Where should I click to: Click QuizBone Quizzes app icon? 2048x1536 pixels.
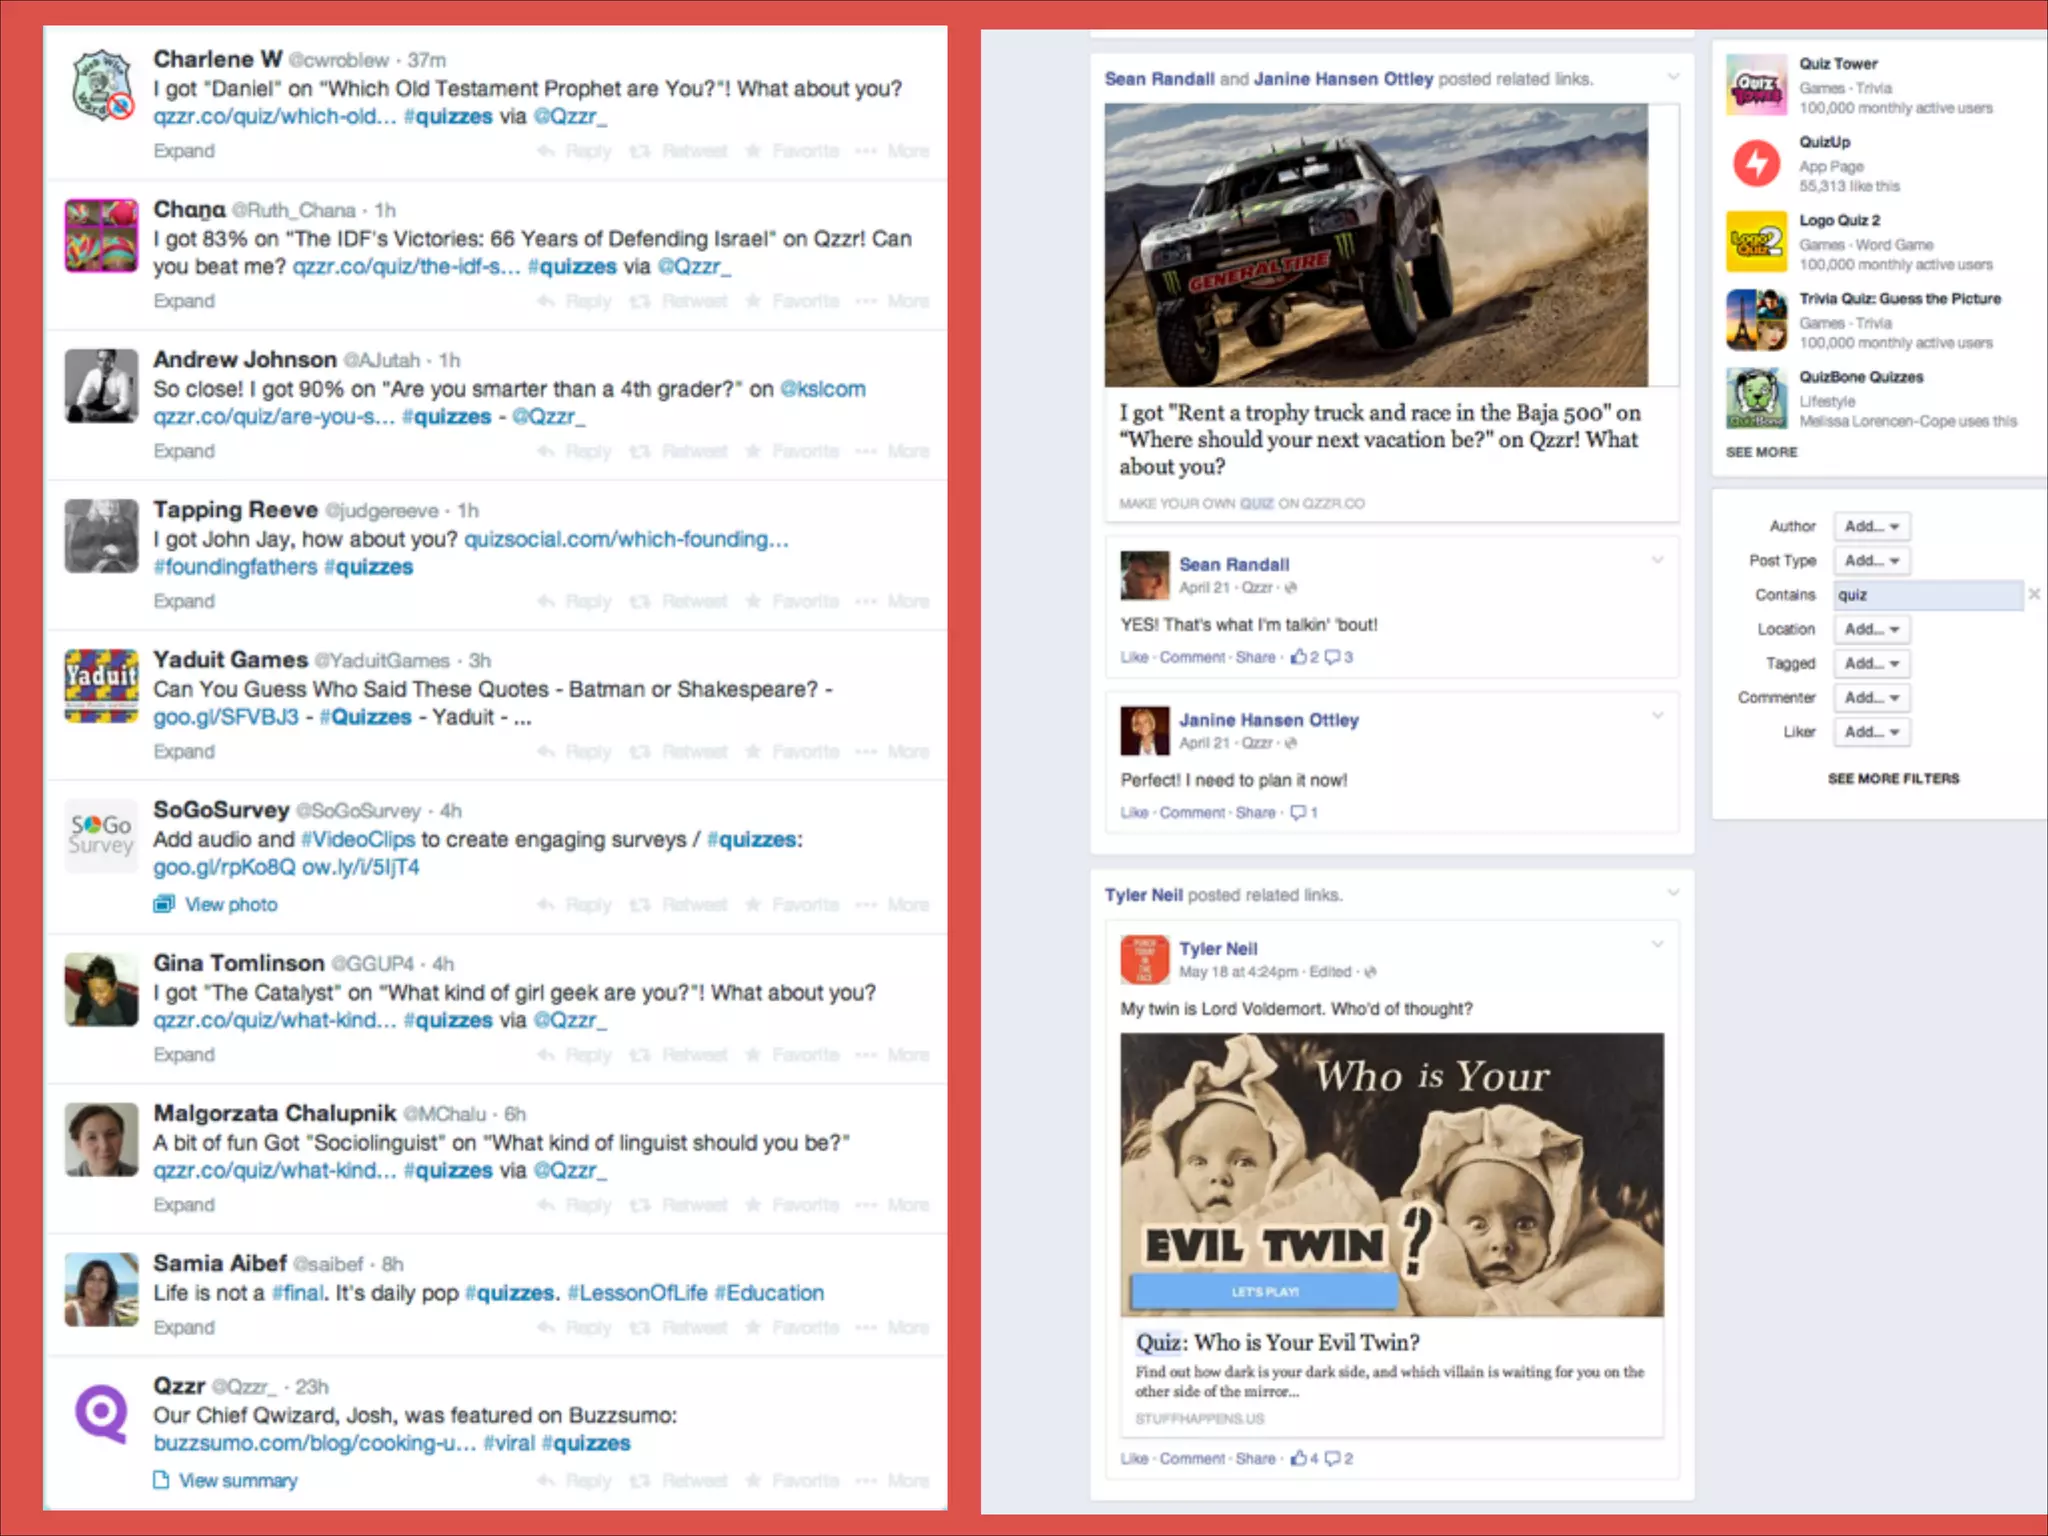1756,398
